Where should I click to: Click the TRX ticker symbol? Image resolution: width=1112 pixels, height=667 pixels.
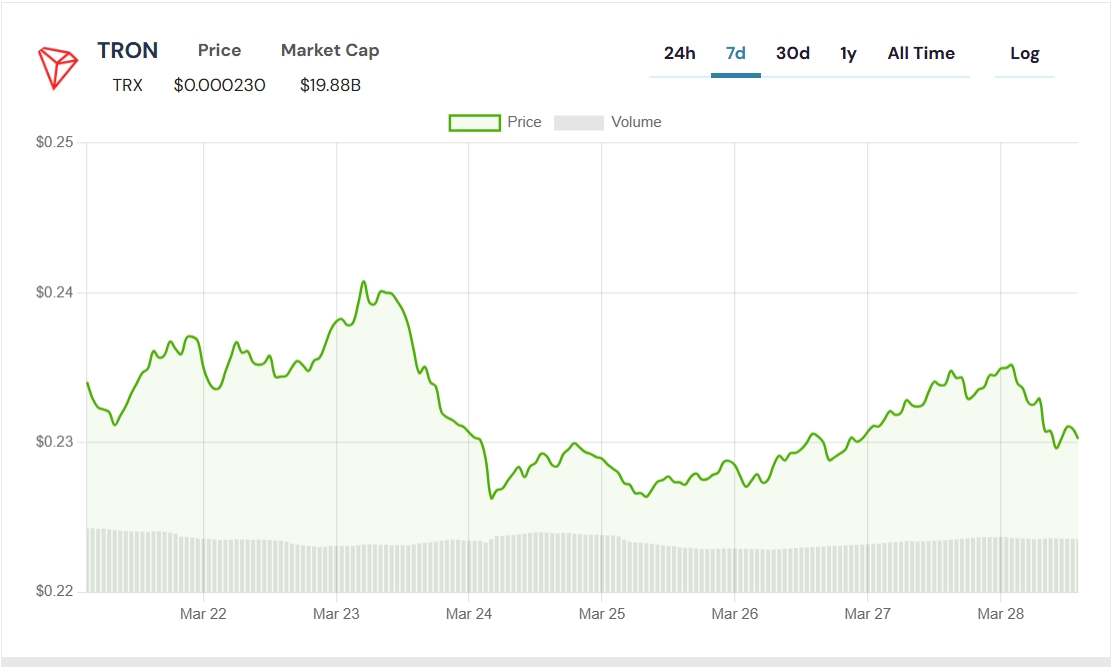(x=128, y=85)
